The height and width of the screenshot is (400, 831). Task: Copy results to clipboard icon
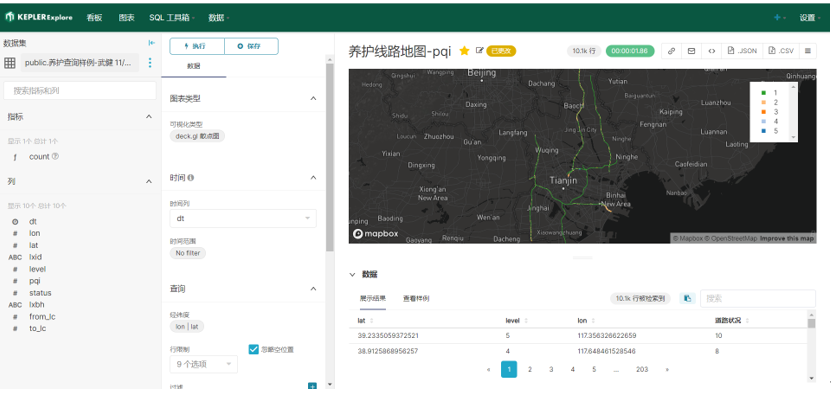pyautogui.click(x=687, y=299)
